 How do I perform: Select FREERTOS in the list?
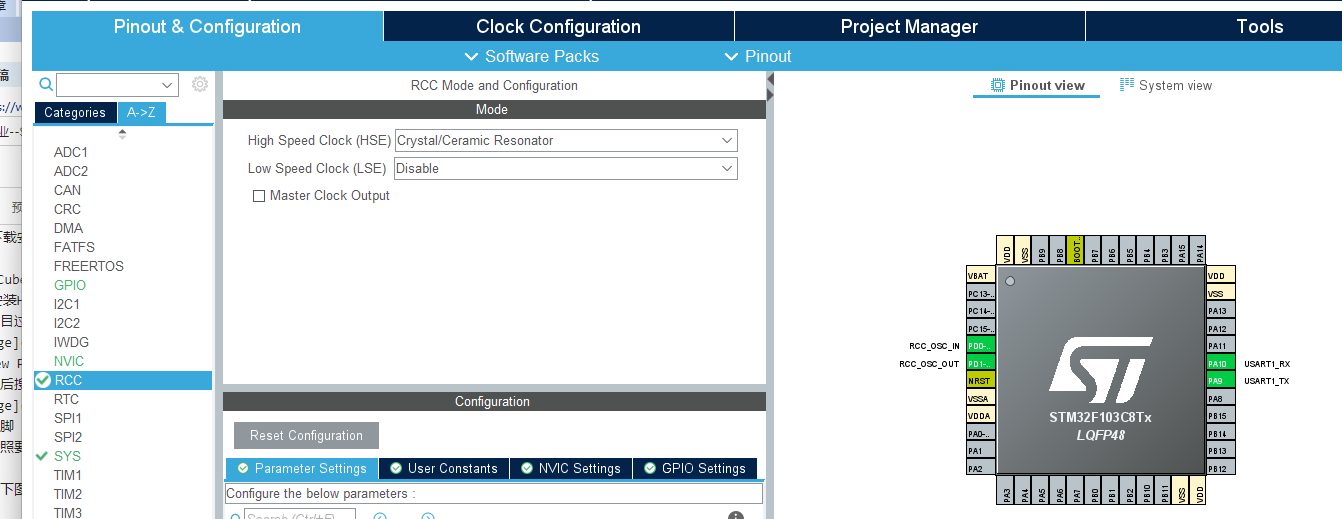click(x=89, y=266)
